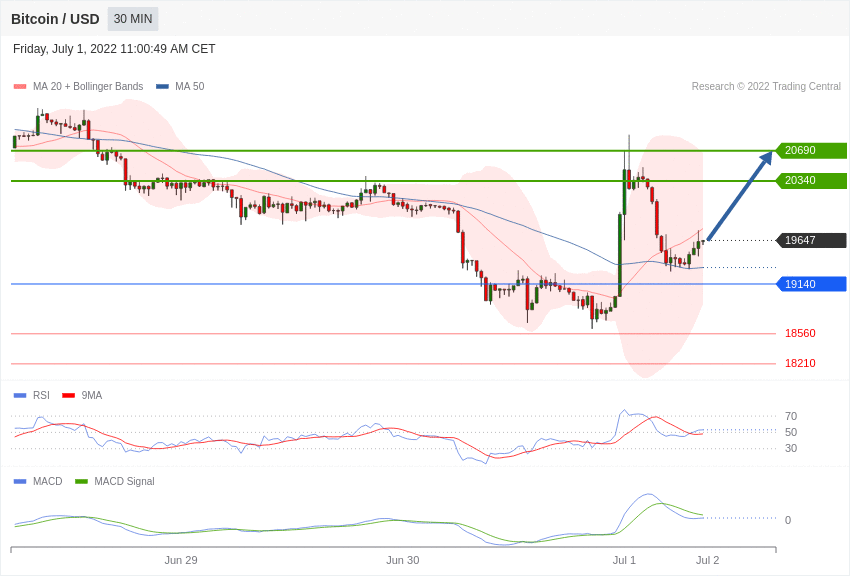Screen dimensions: 850x576
Task: Click the RSI legend color swatch
Action: pos(20,396)
